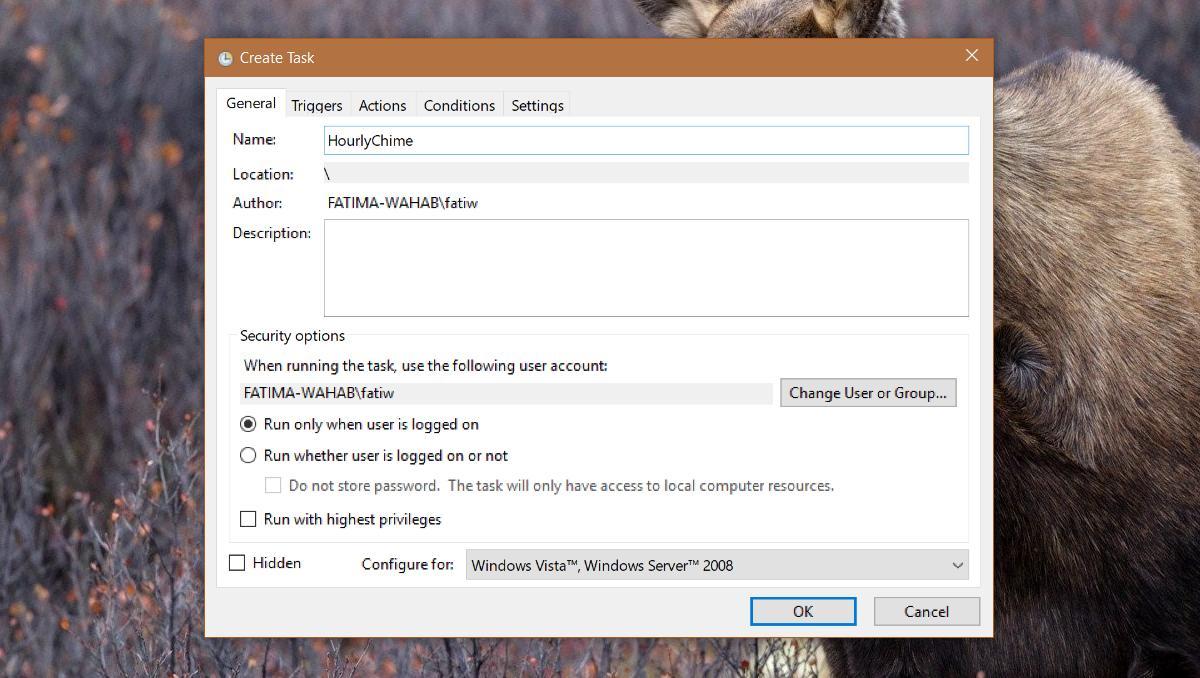Open the Actions tab
This screenshot has height=678, width=1200.
click(x=382, y=104)
